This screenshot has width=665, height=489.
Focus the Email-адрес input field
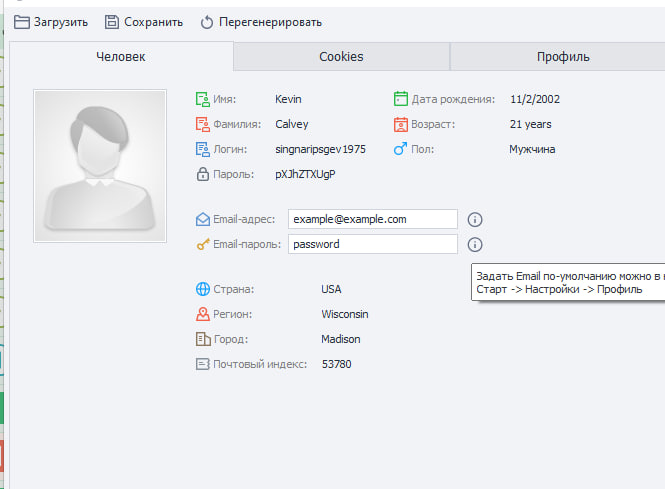coord(373,219)
